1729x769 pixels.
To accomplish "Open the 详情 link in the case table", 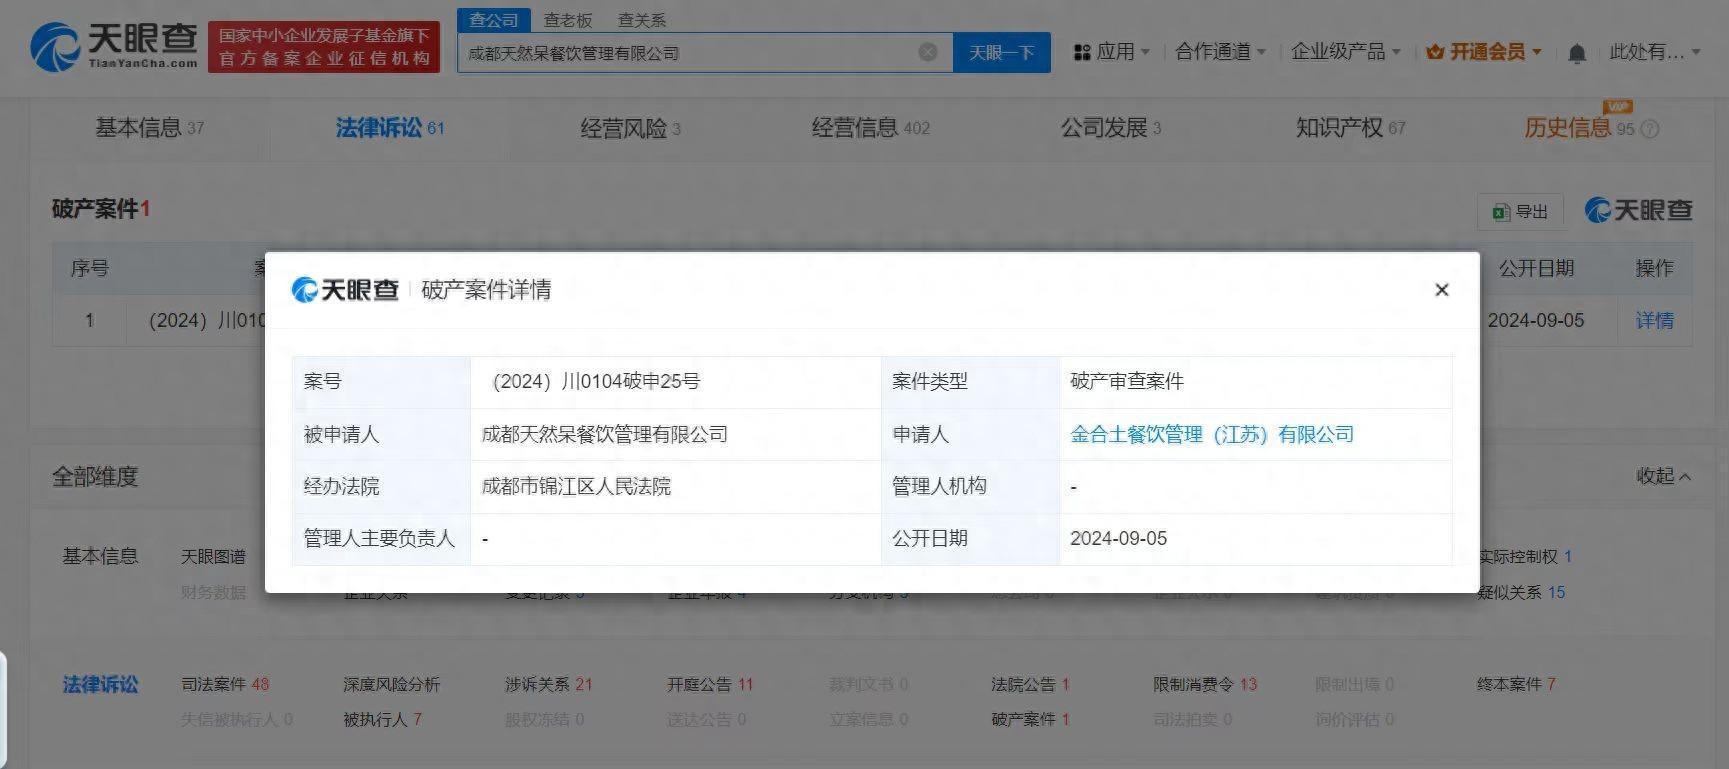I will pyautogui.click(x=1654, y=321).
